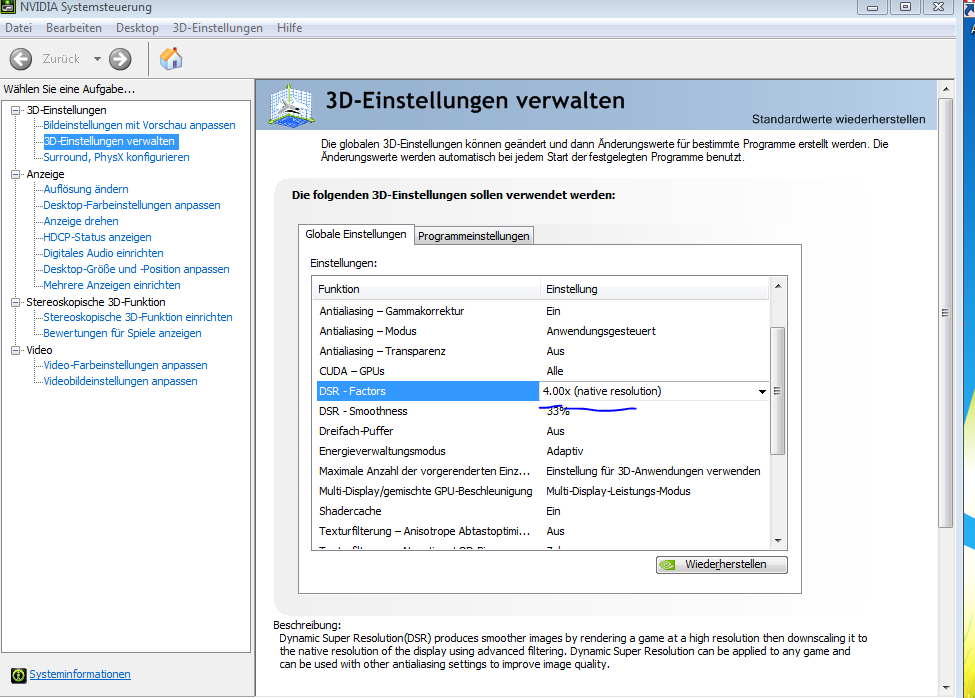
Task: Click the Systeminformationen icon
Action: 19,675
